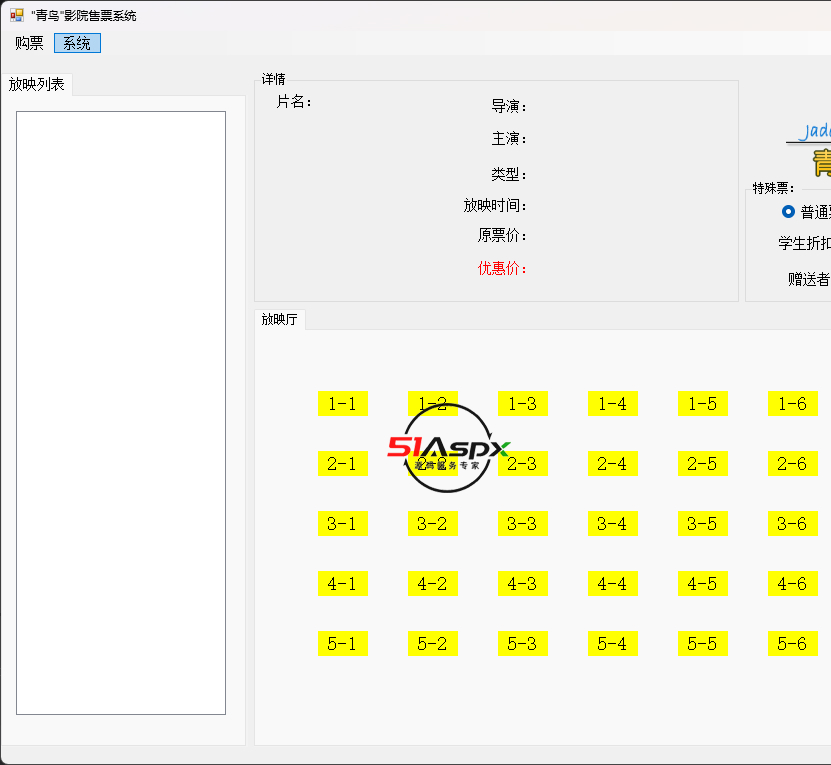Select seat 3-1
Viewport: 831px width, 765px height.
click(343, 523)
